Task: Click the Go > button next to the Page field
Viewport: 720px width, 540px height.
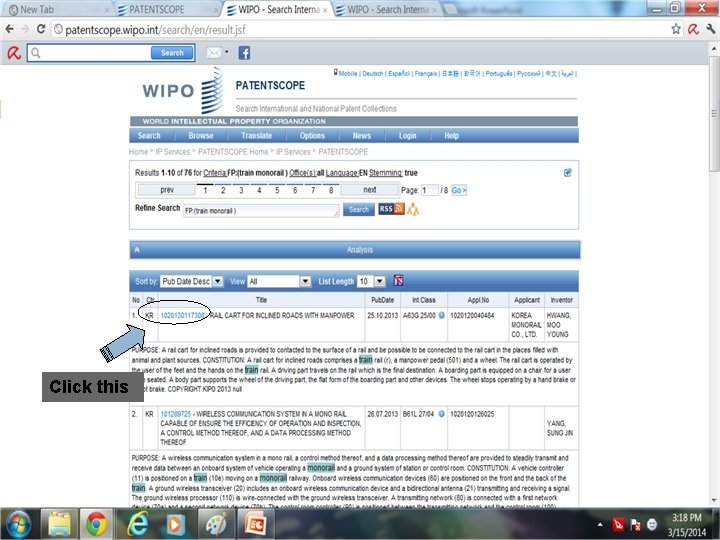Action: (459, 190)
